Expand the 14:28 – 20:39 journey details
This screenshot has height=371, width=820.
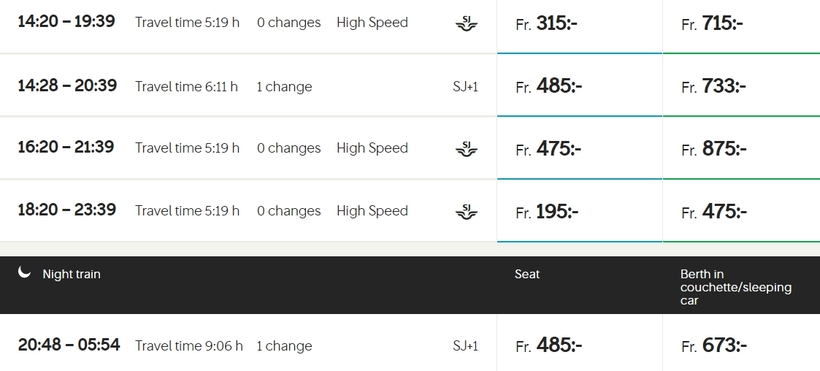click(248, 85)
